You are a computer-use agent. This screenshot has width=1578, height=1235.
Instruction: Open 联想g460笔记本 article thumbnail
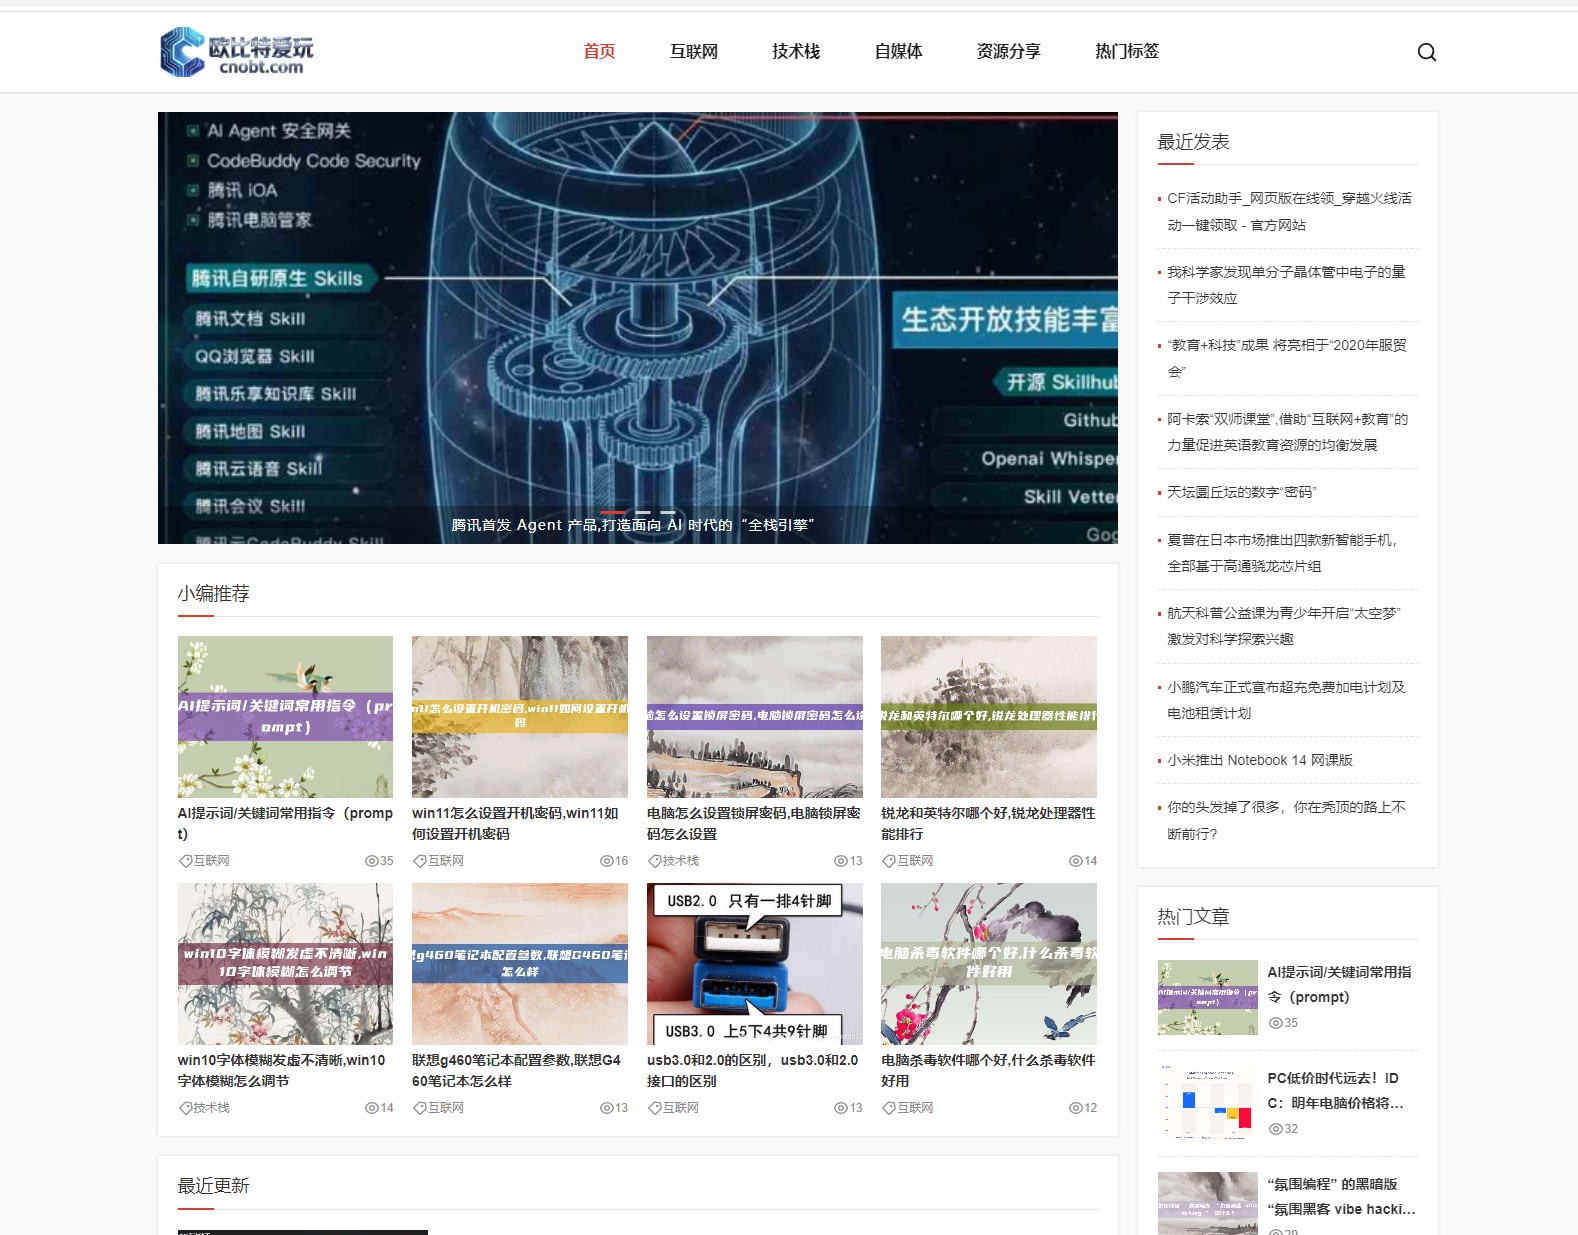click(x=520, y=964)
